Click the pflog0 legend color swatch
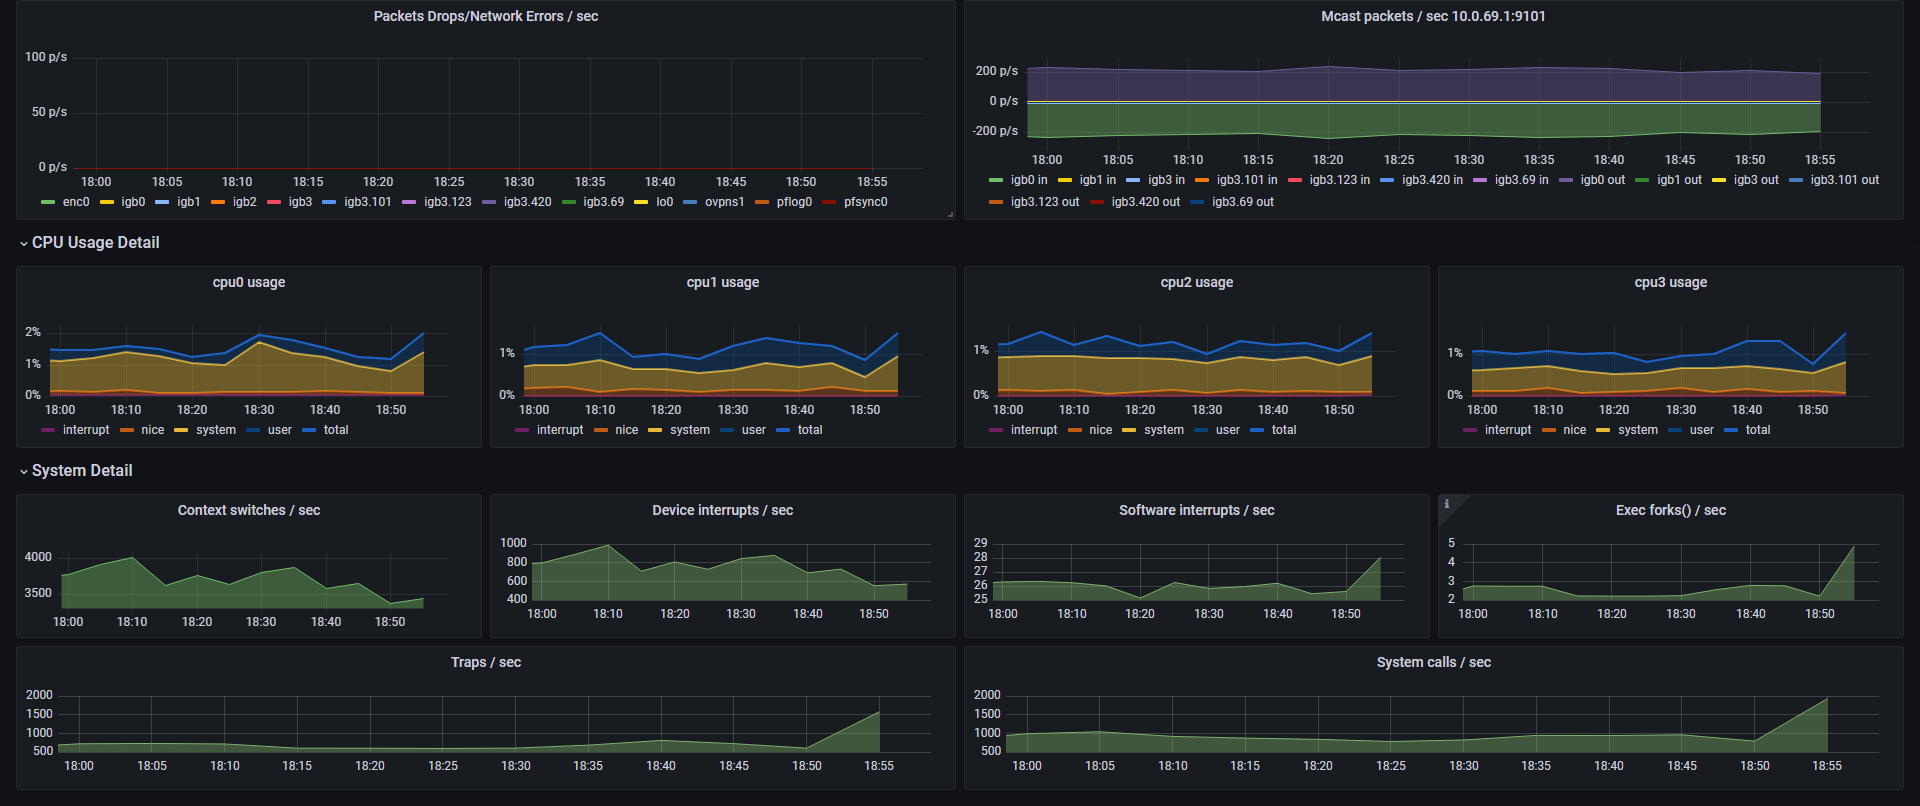Image resolution: width=1920 pixels, height=806 pixels. (x=762, y=202)
